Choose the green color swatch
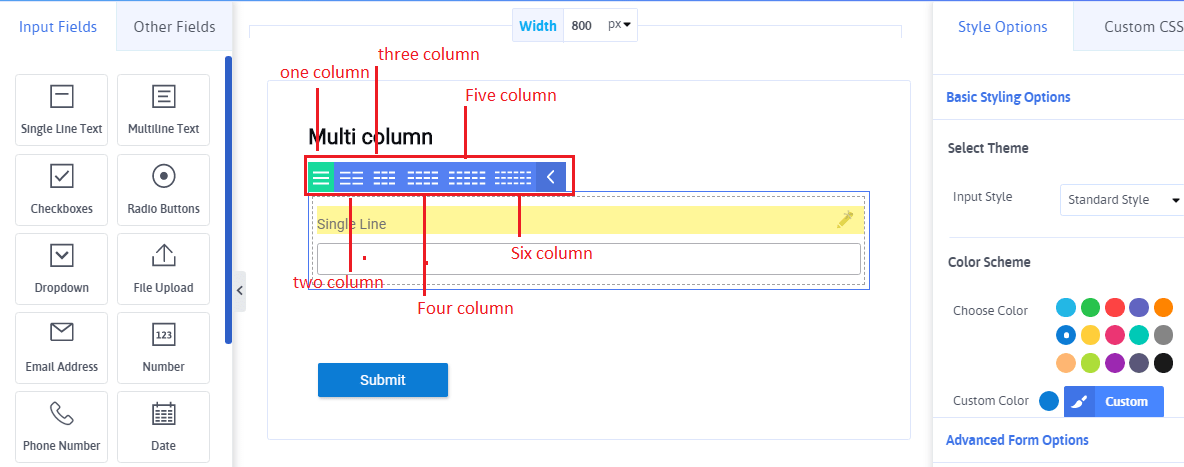1184x467 pixels. (1090, 307)
